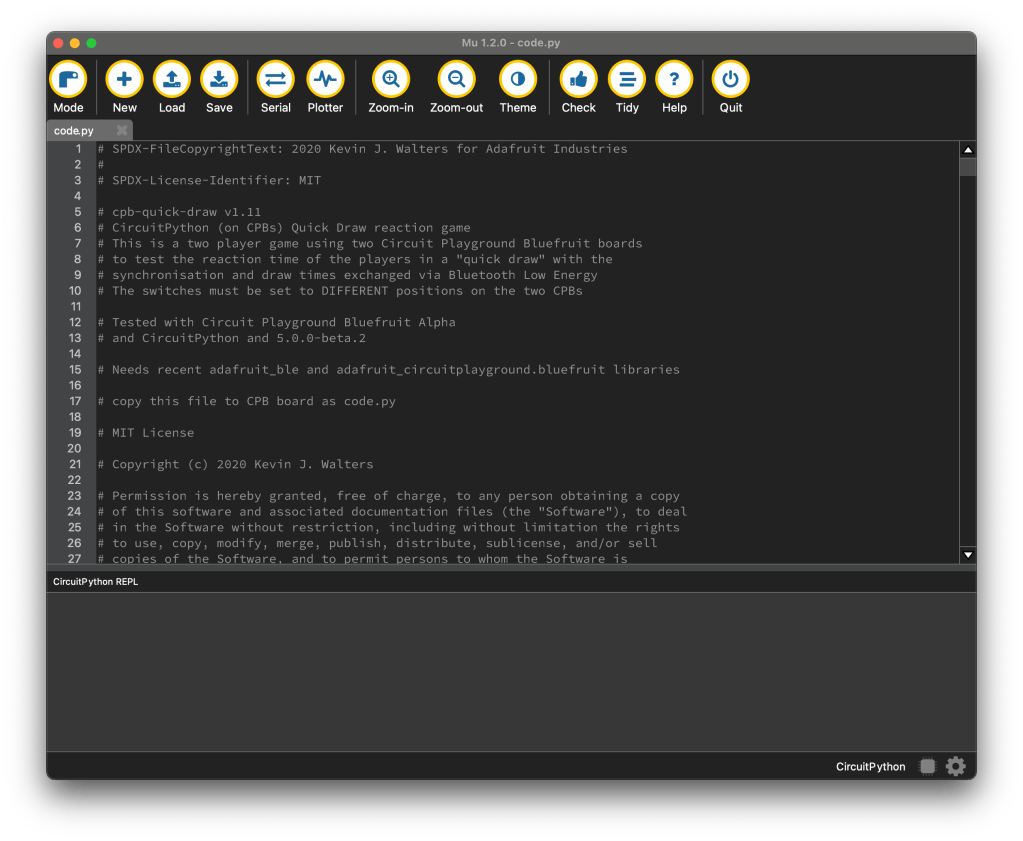Open the settings gear in status bar

tap(956, 766)
